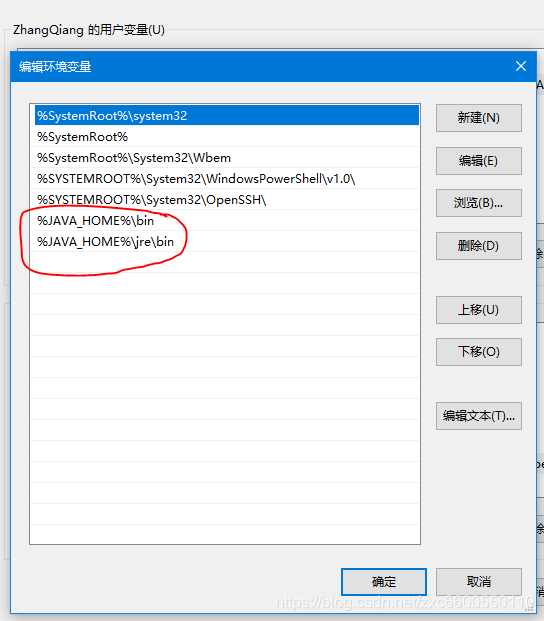This screenshot has height=621, width=544.
Task: Click the 删除(D) button
Action: pos(479,246)
